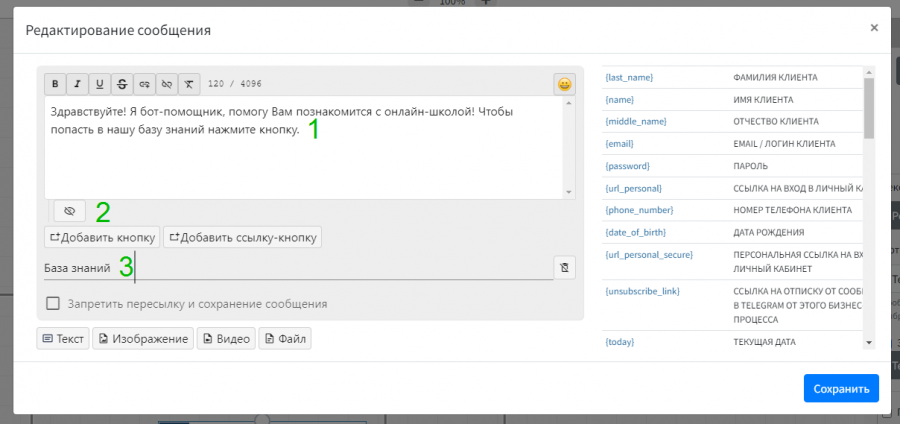900x424 pixels.
Task: Apply strikethrough formatting to text
Action: pyautogui.click(x=122, y=84)
